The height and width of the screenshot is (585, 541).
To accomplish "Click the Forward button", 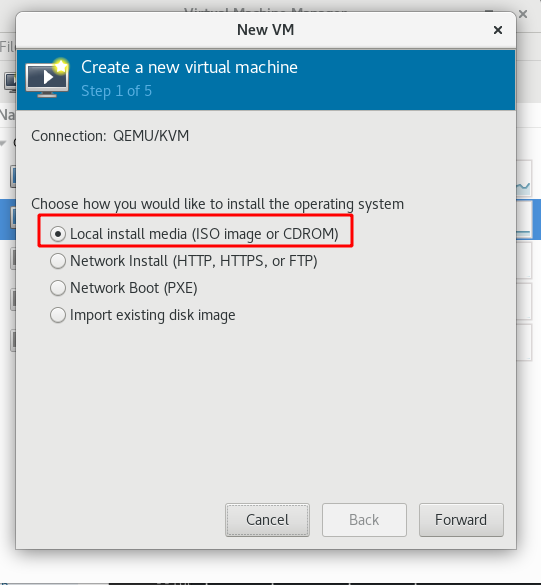I will [x=461, y=520].
